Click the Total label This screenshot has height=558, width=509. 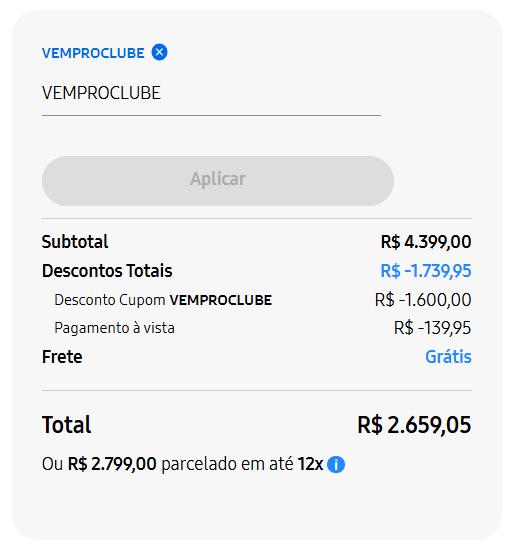point(67,425)
